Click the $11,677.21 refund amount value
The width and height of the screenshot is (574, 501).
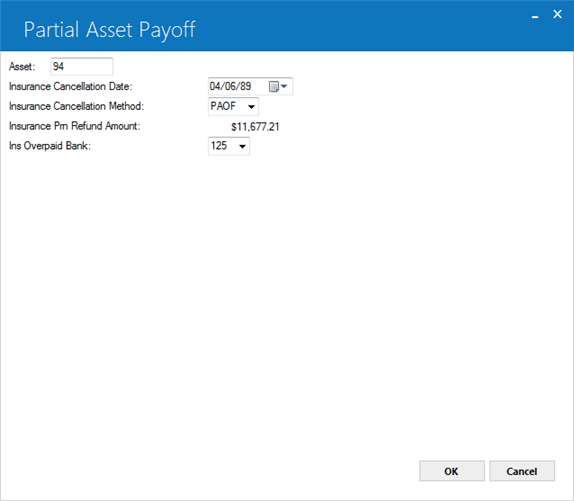point(255,127)
